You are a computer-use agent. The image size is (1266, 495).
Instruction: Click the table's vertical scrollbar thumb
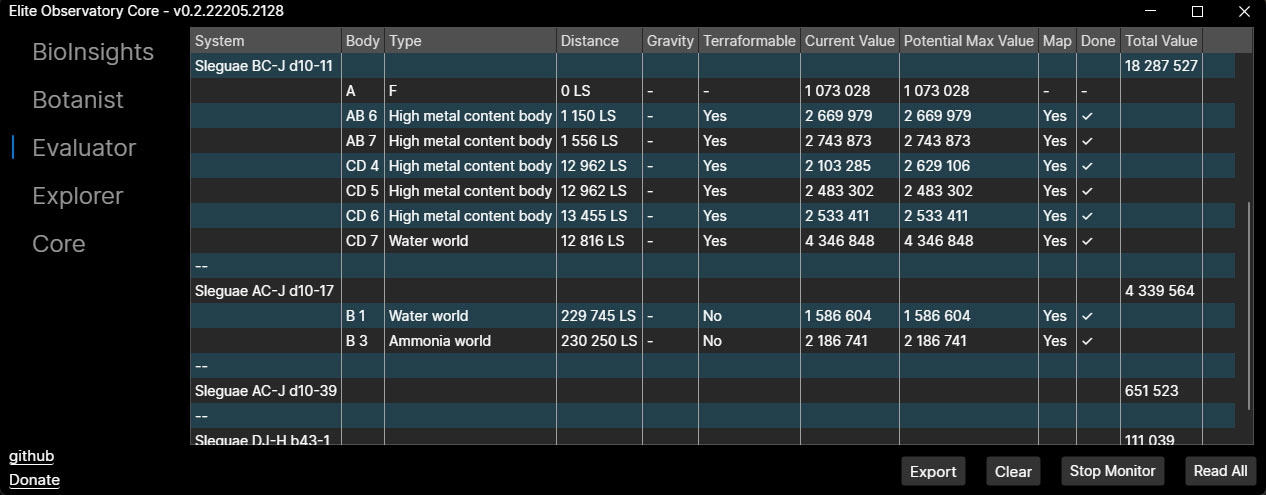click(1247, 305)
